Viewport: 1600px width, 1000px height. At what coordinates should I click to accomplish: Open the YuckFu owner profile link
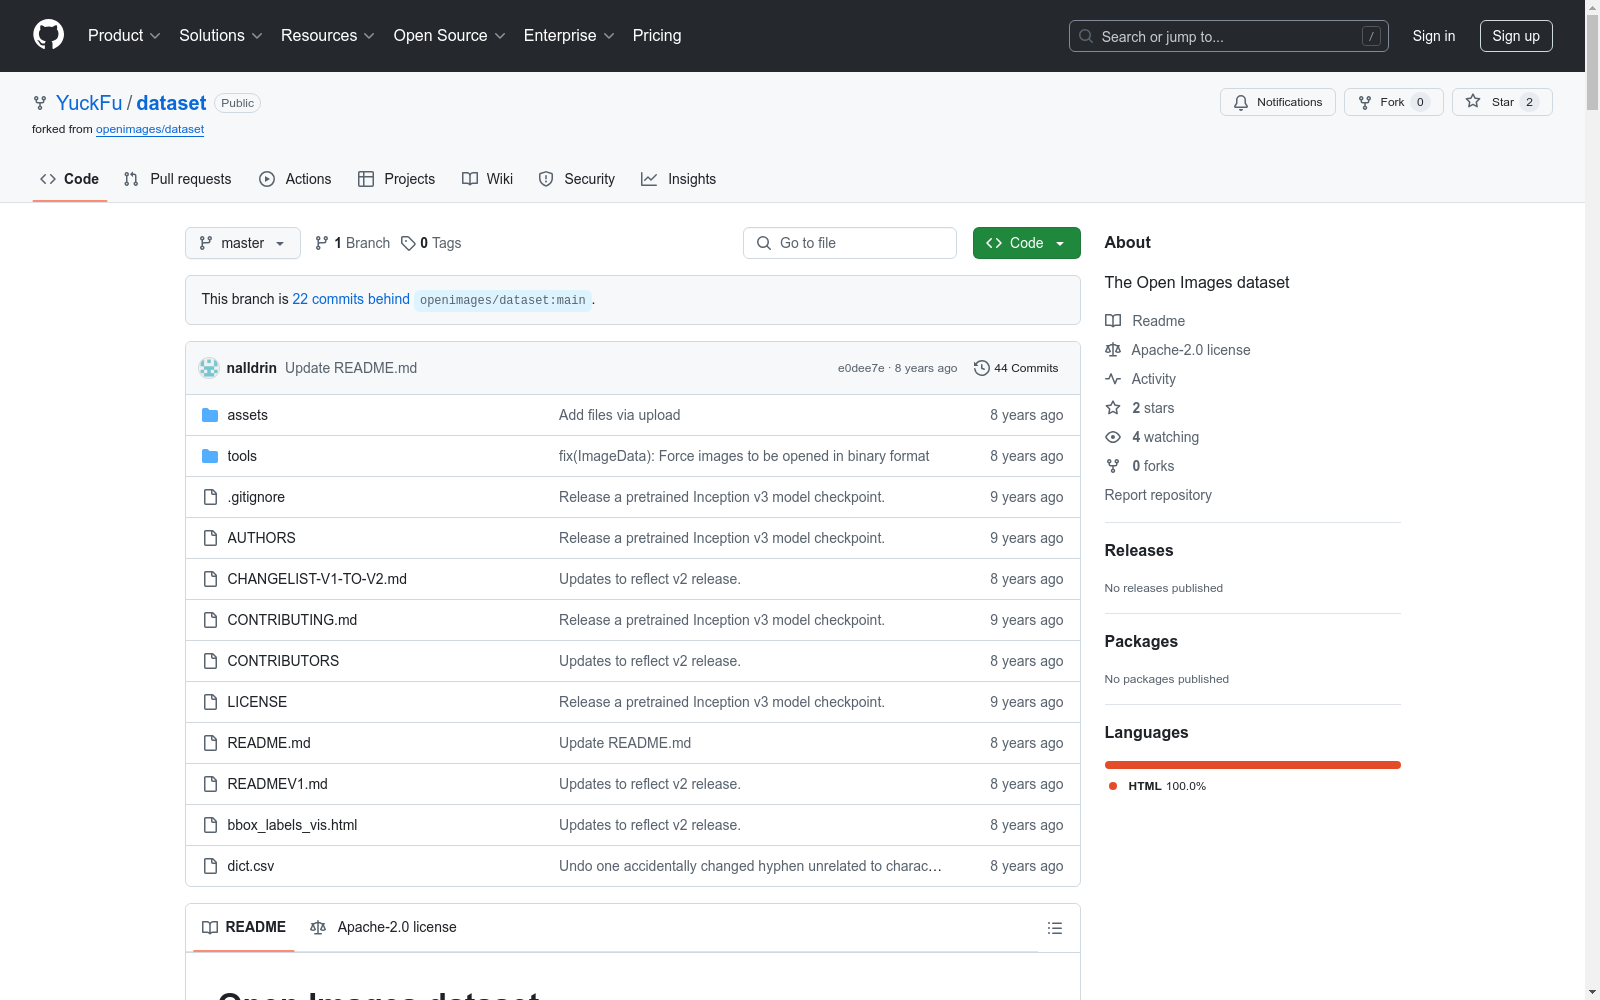point(89,103)
